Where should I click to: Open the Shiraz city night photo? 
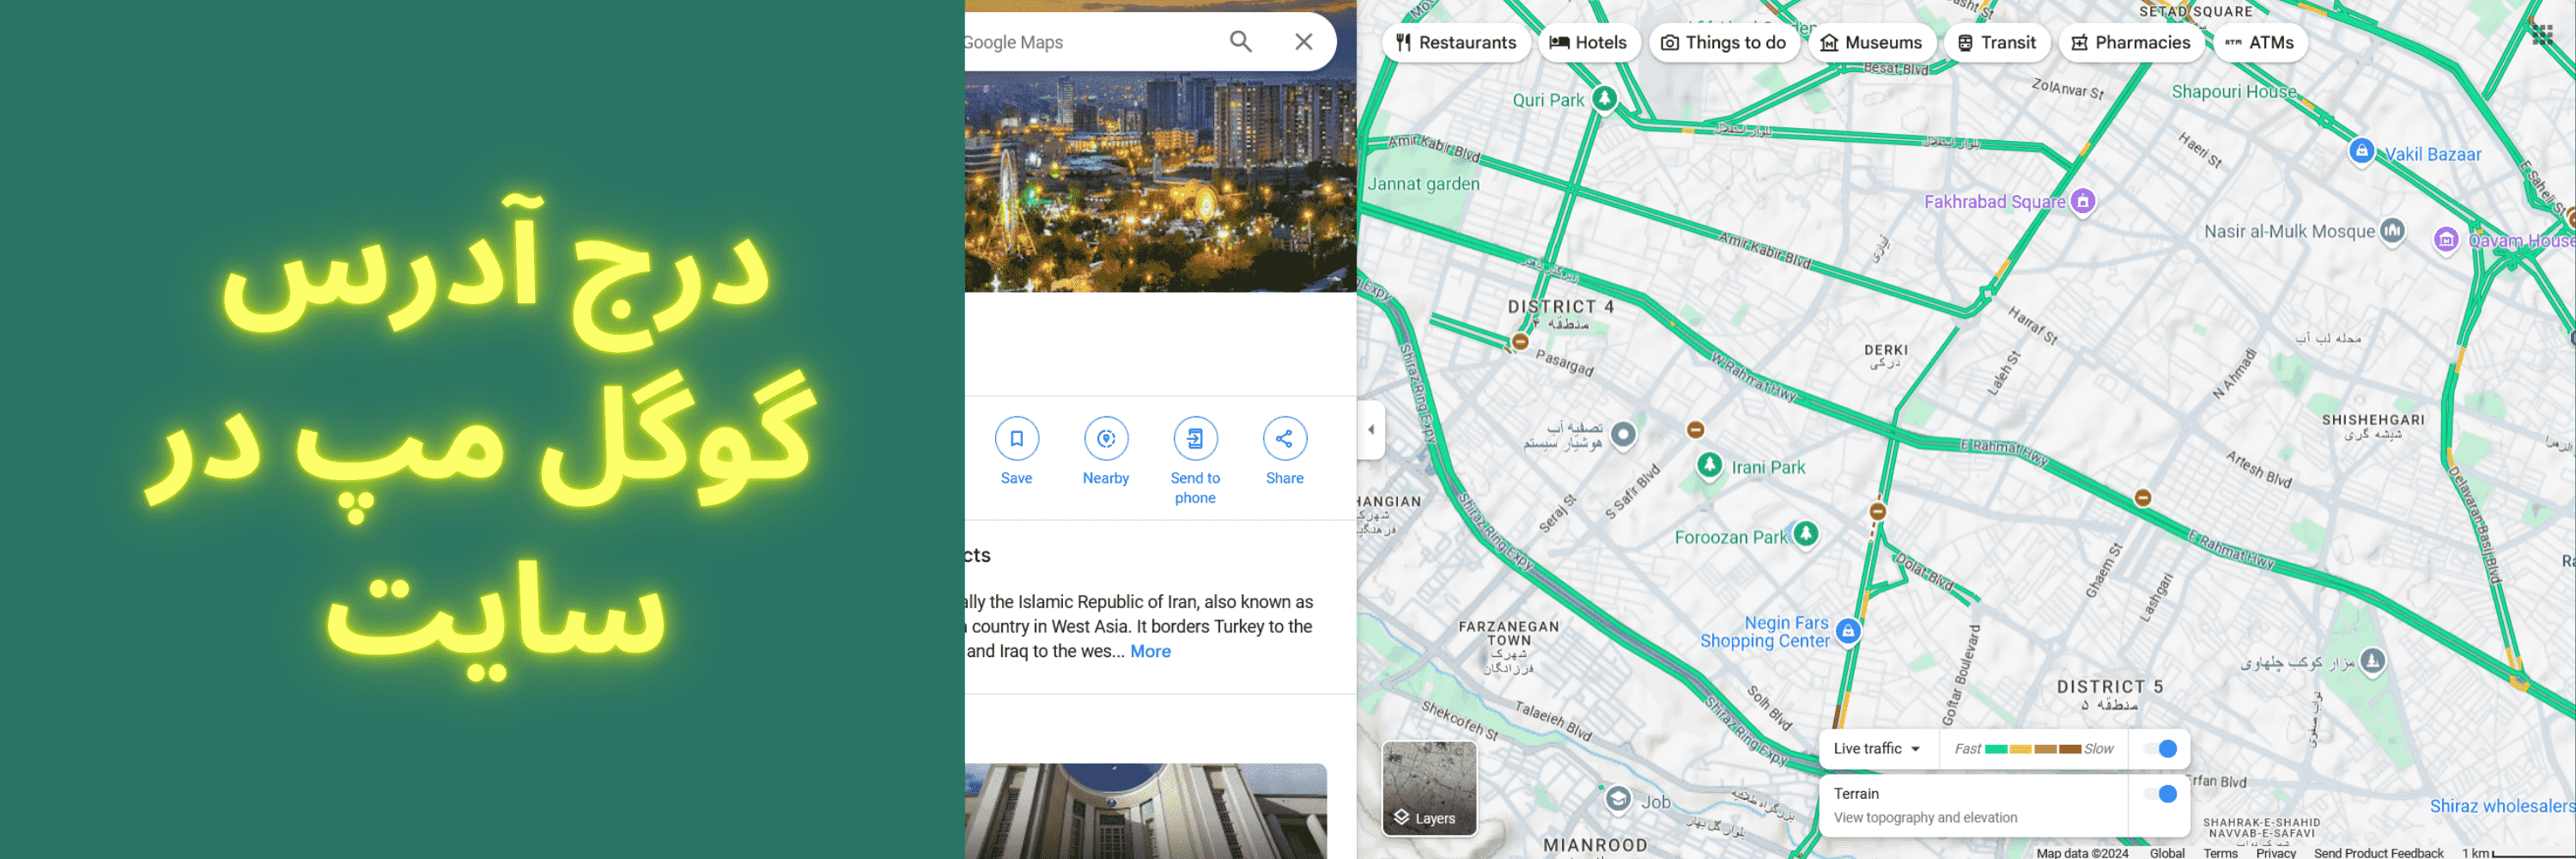[1160, 180]
